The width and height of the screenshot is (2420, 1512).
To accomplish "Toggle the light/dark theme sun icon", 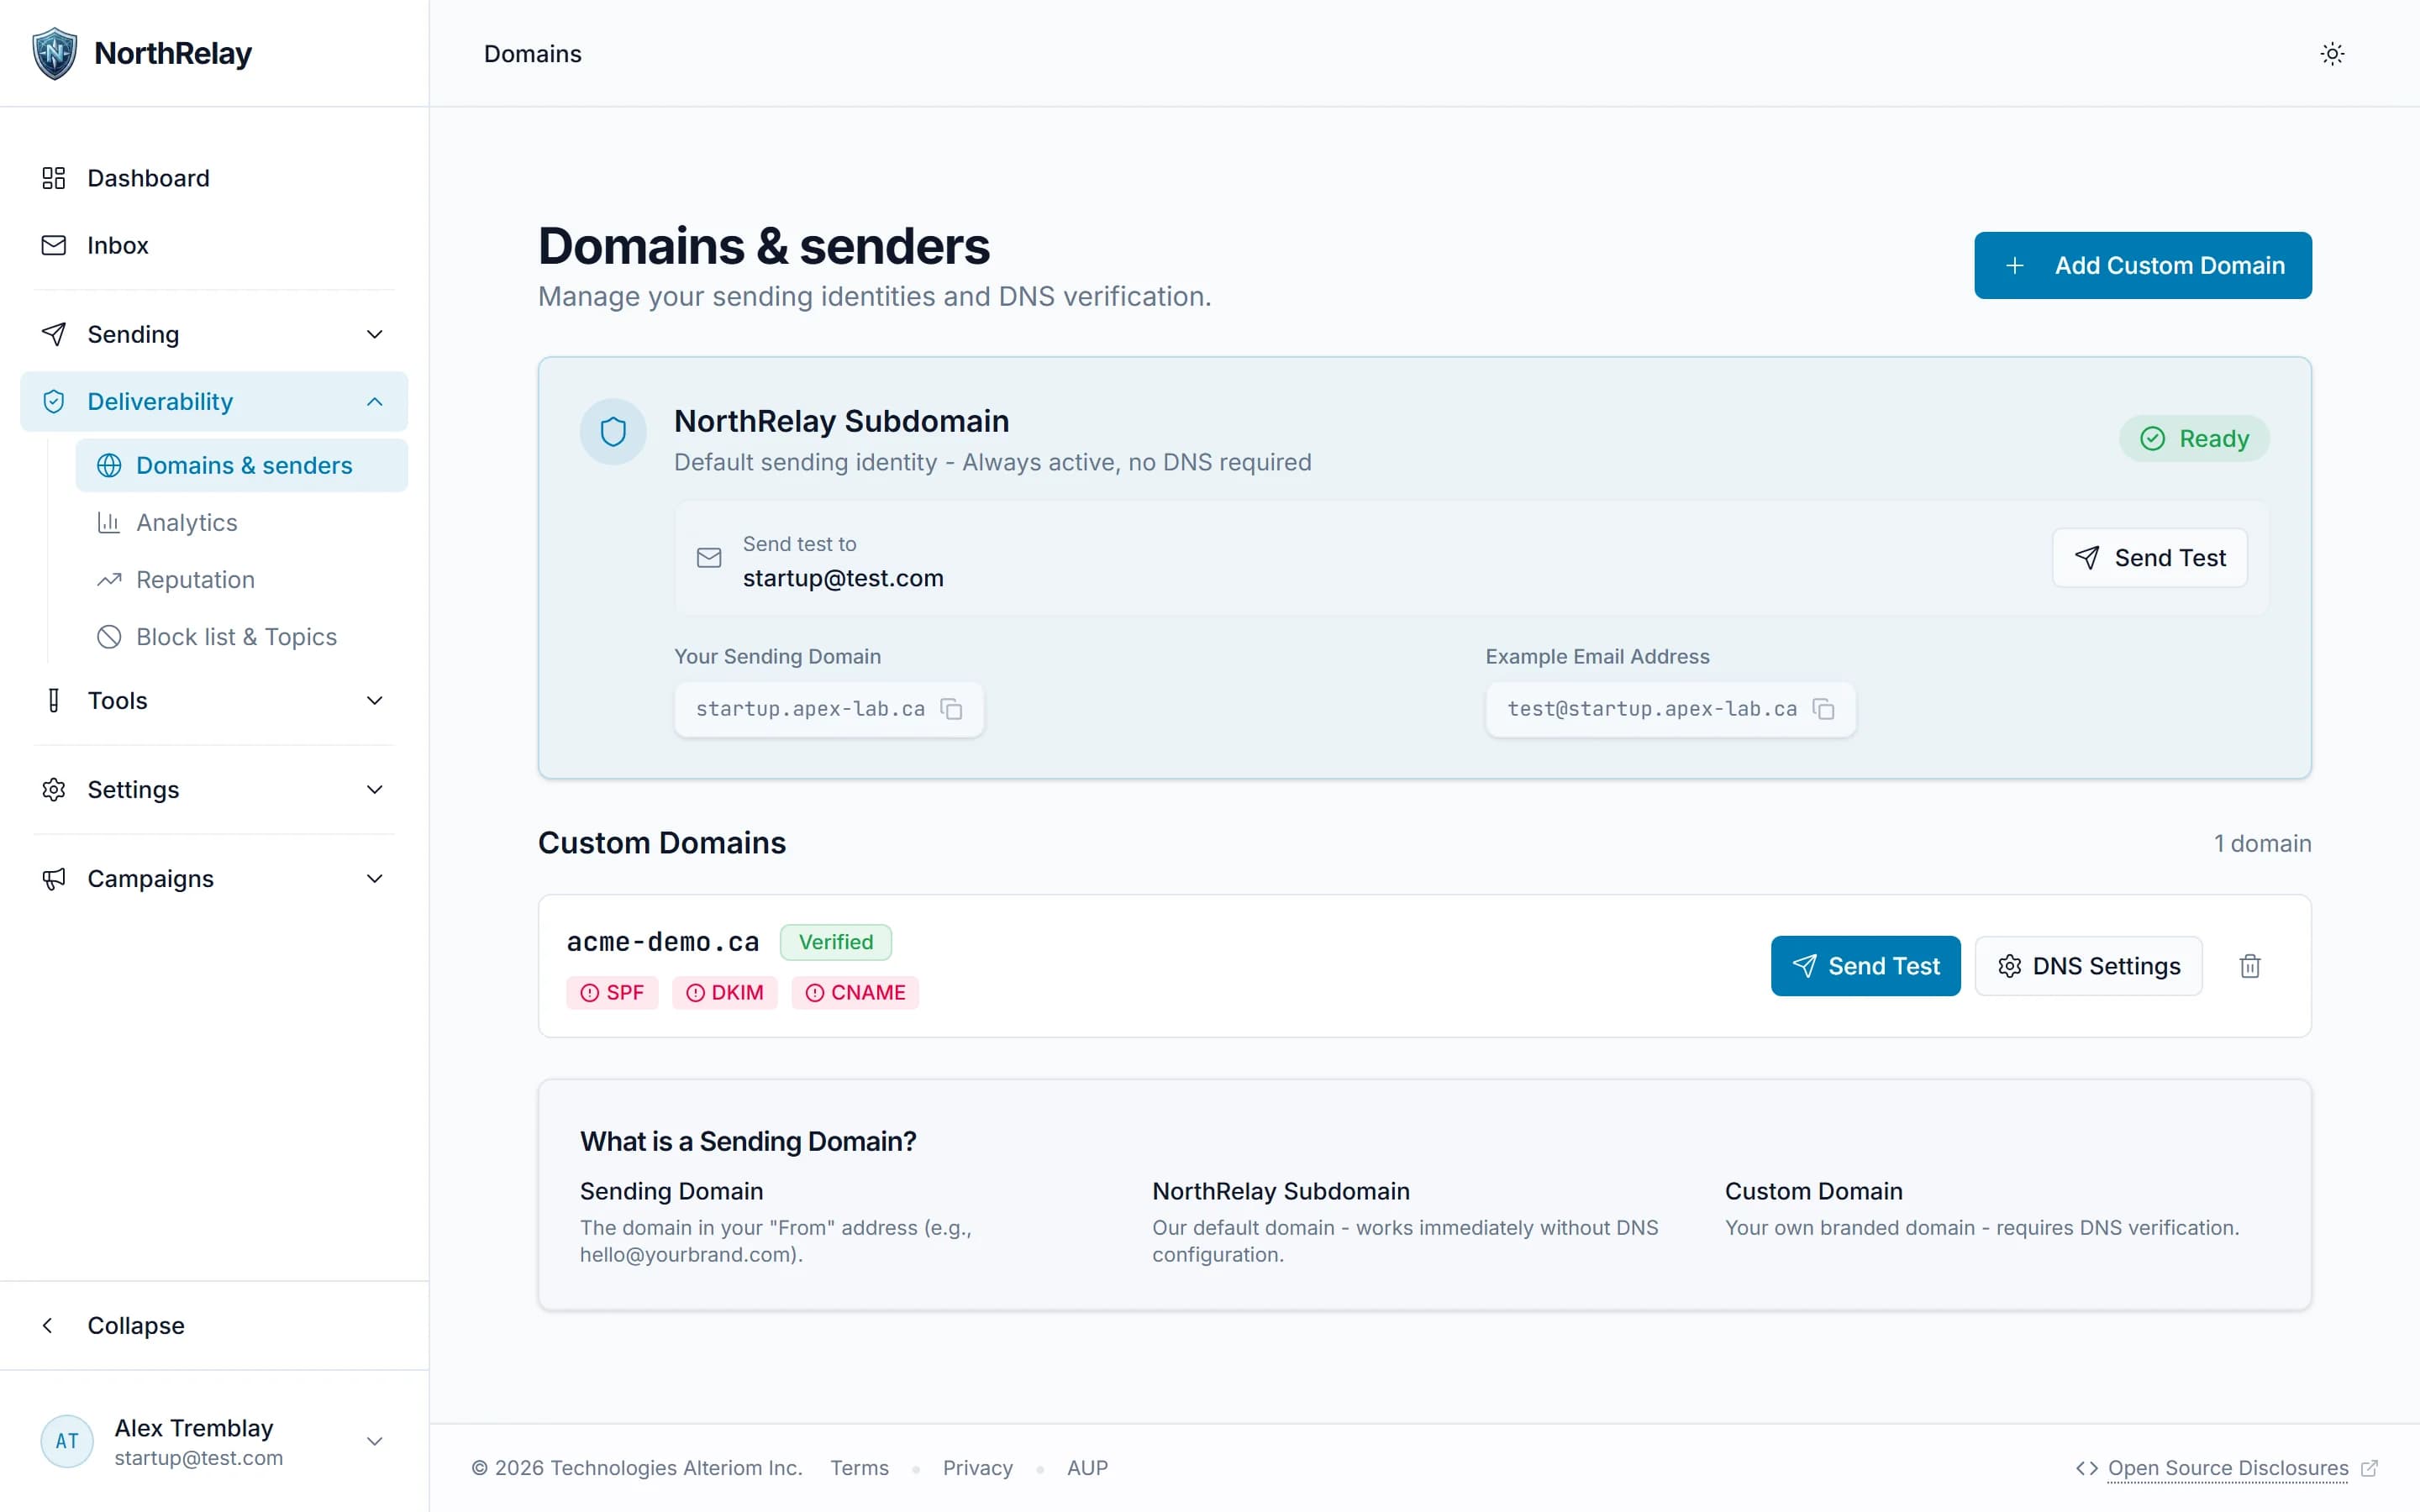I will pyautogui.click(x=2332, y=54).
